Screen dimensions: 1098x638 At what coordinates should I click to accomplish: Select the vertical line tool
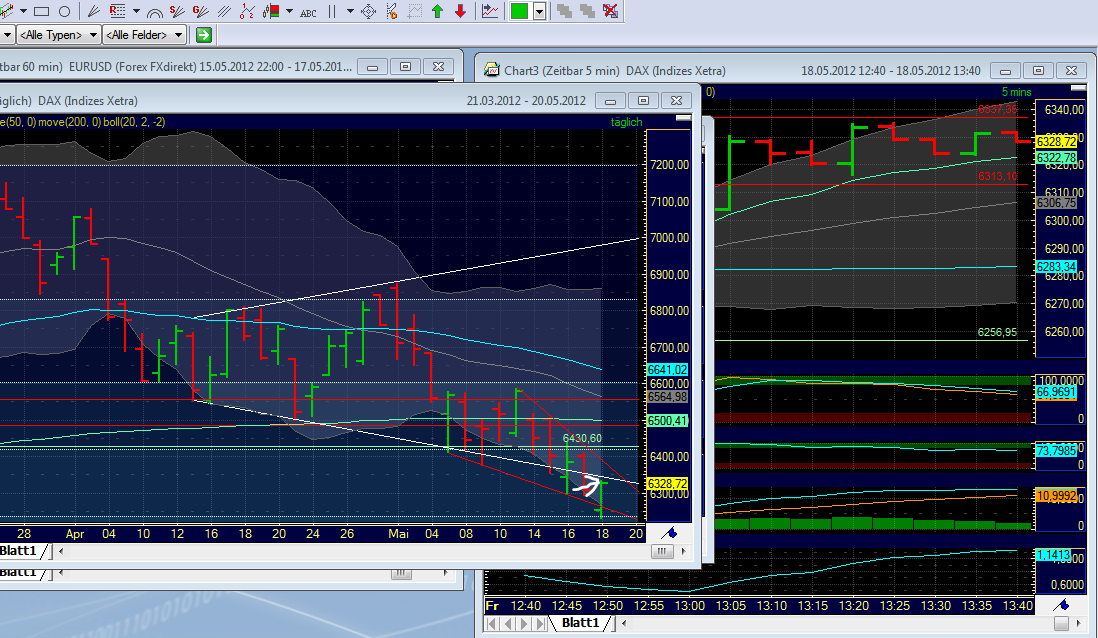point(334,11)
